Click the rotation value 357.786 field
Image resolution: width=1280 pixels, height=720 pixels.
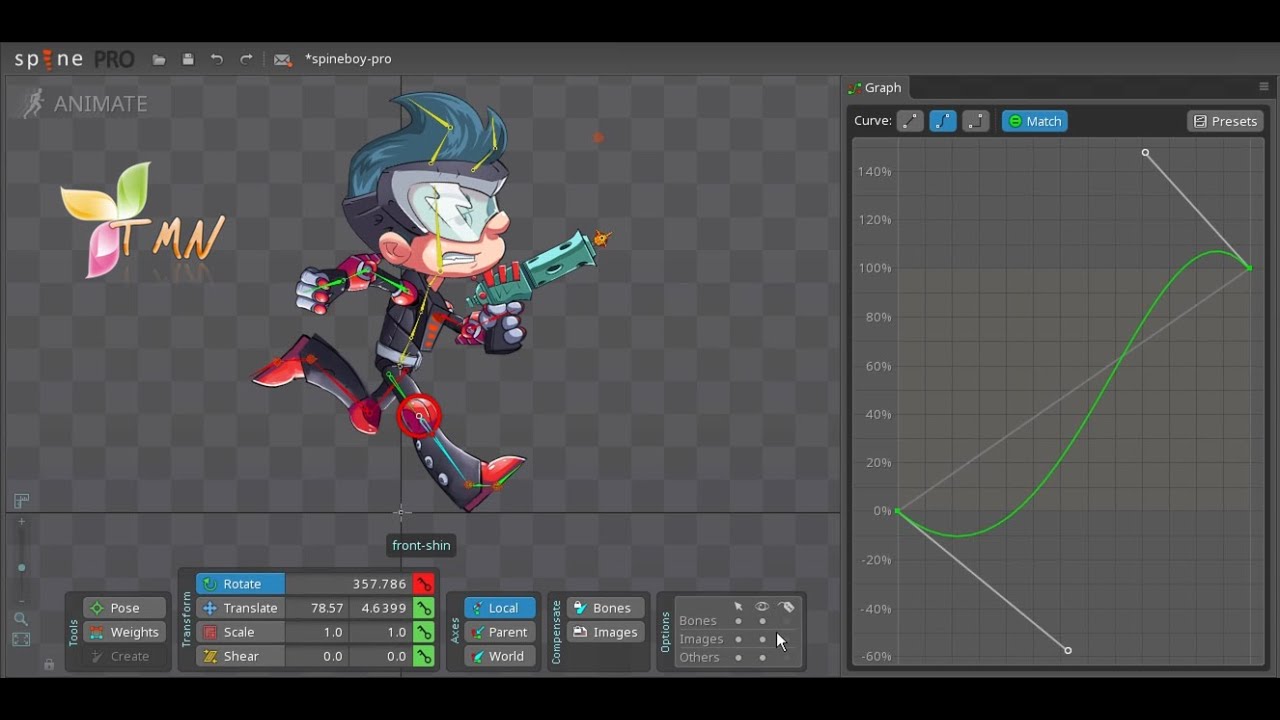point(349,584)
